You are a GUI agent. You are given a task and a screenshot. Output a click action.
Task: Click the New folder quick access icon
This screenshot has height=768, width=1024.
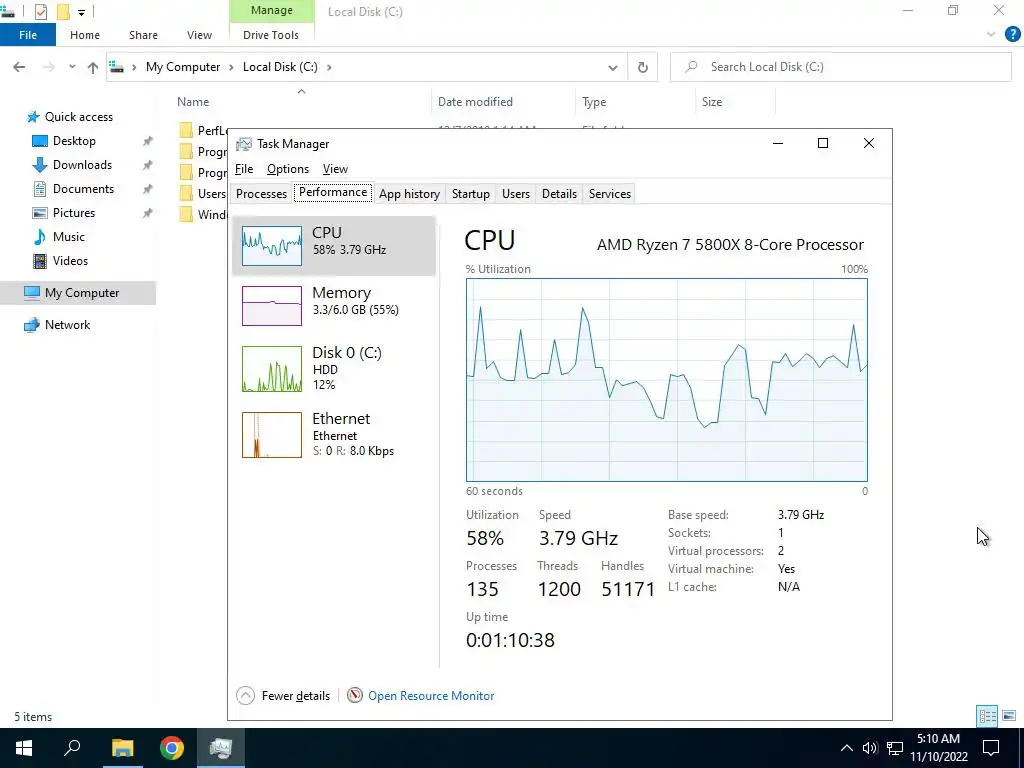(63, 12)
